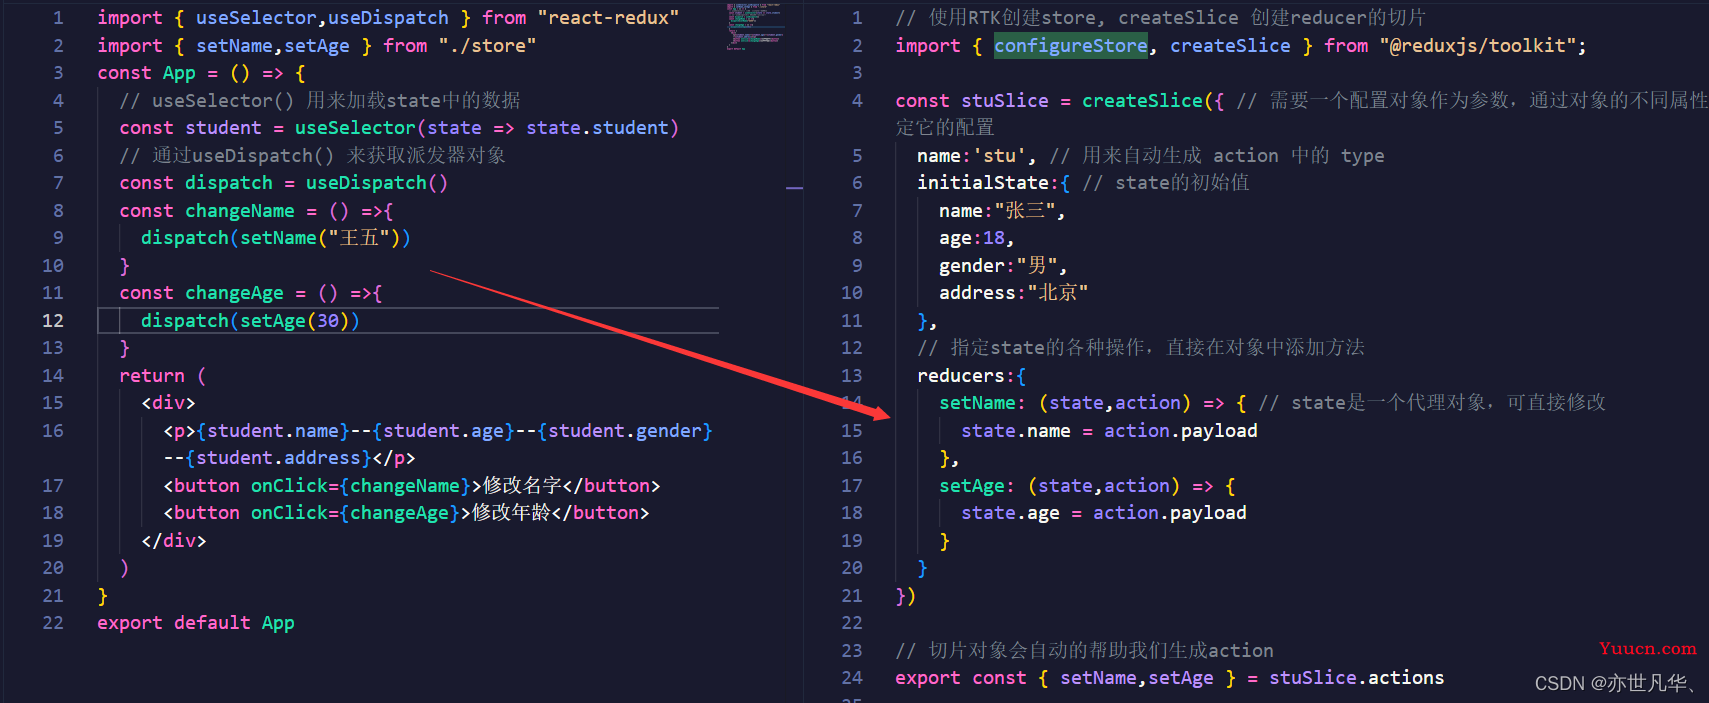Image resolution: width=1709 pixels, height=703 pixels.
Task: Click line number 24 in right editor gutter
Action: [x=851, y=678]
